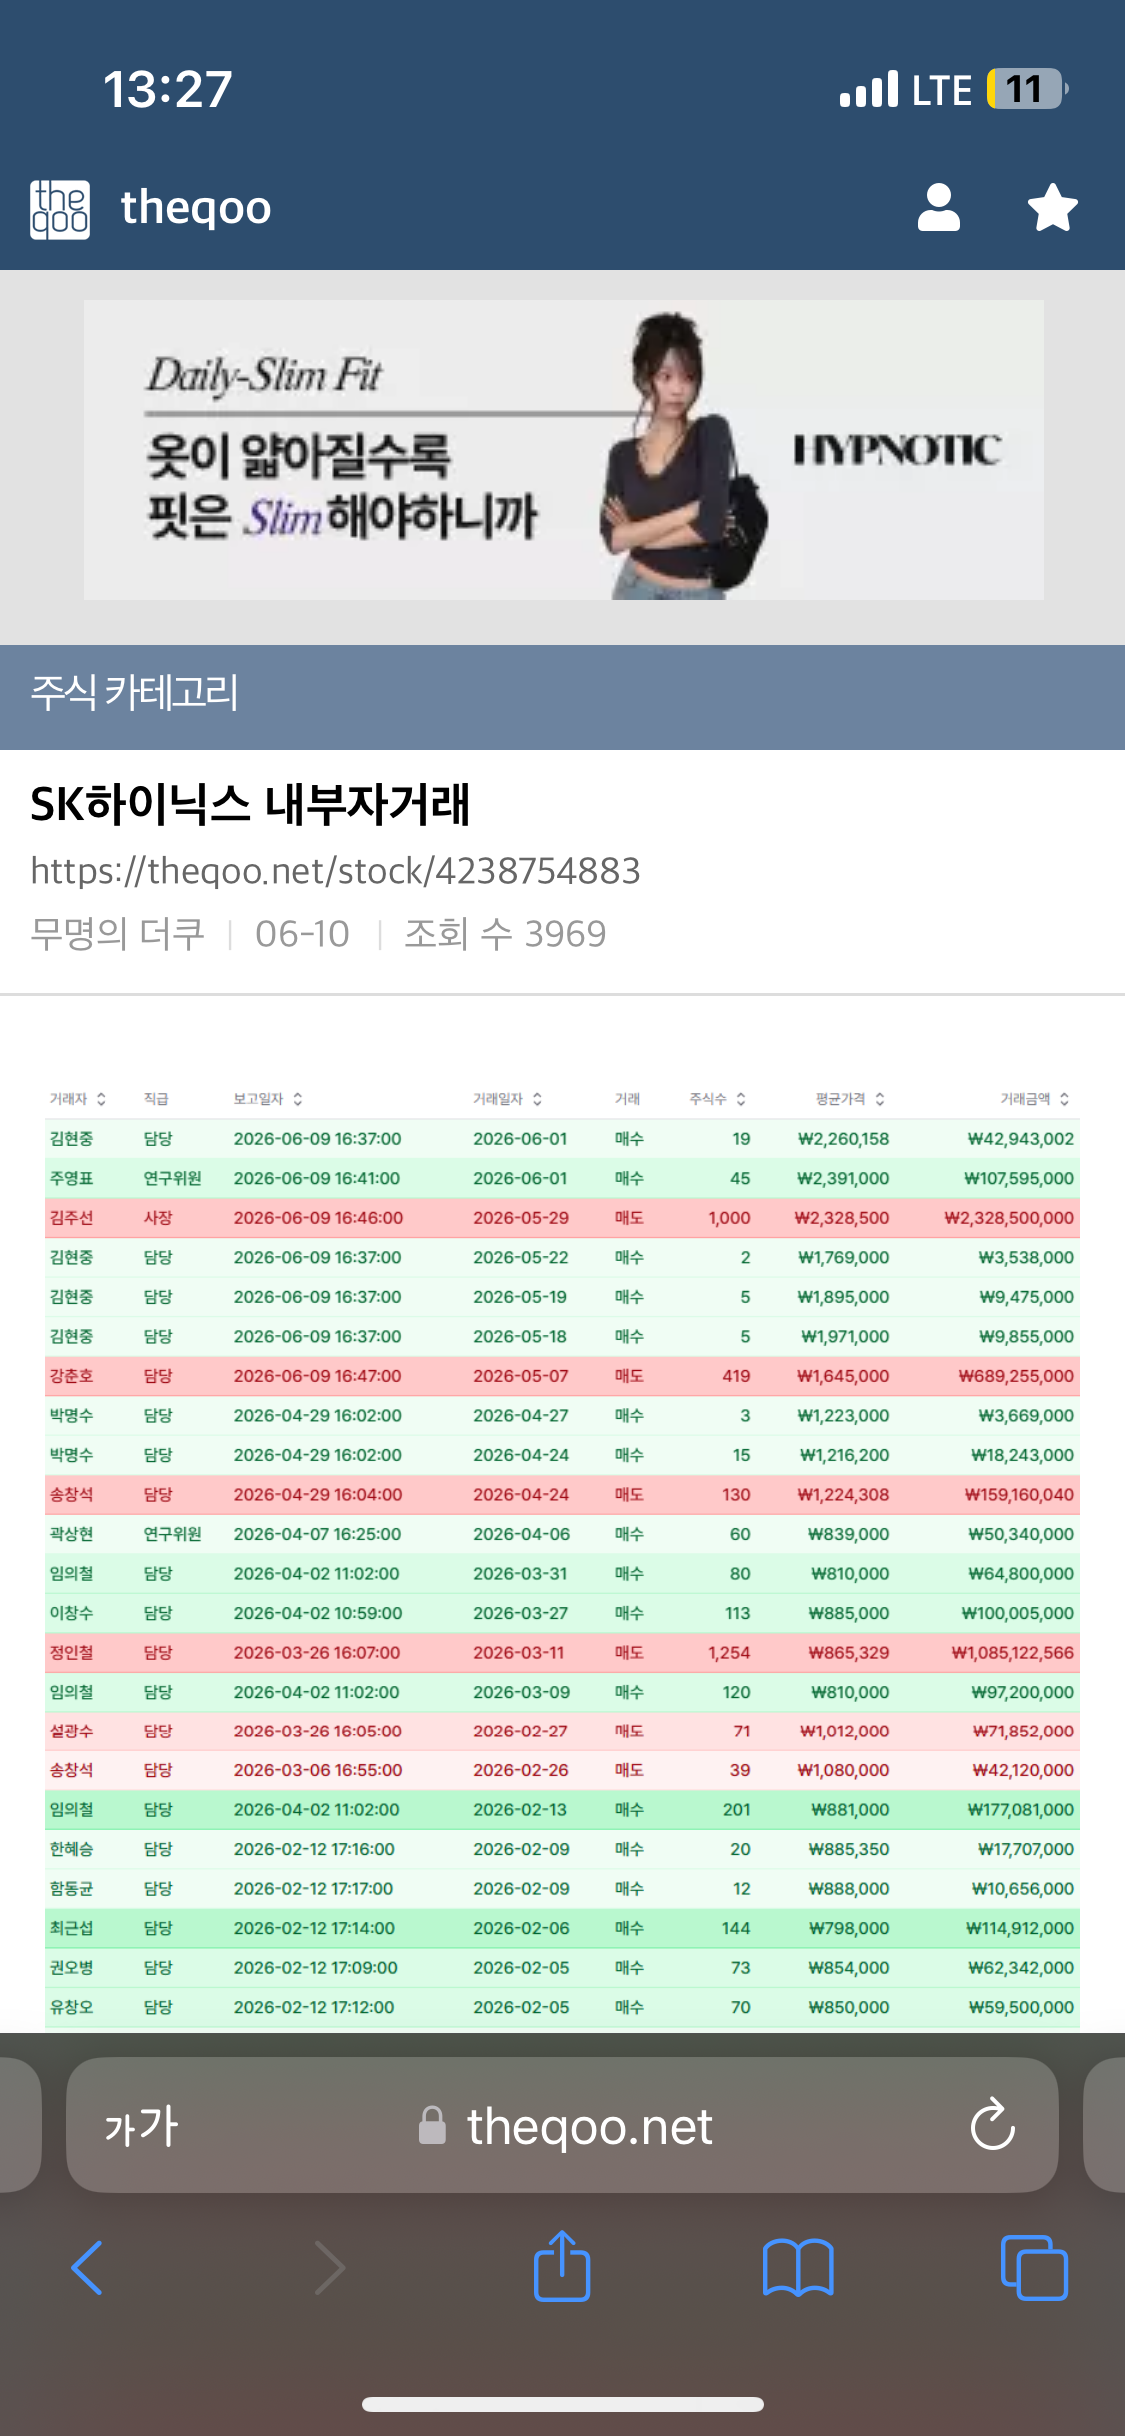The height and width of the screenshot is (2436, 1125).
Task: Open the user profile icon
Action: pyautogui.click(x=939, y=208)
